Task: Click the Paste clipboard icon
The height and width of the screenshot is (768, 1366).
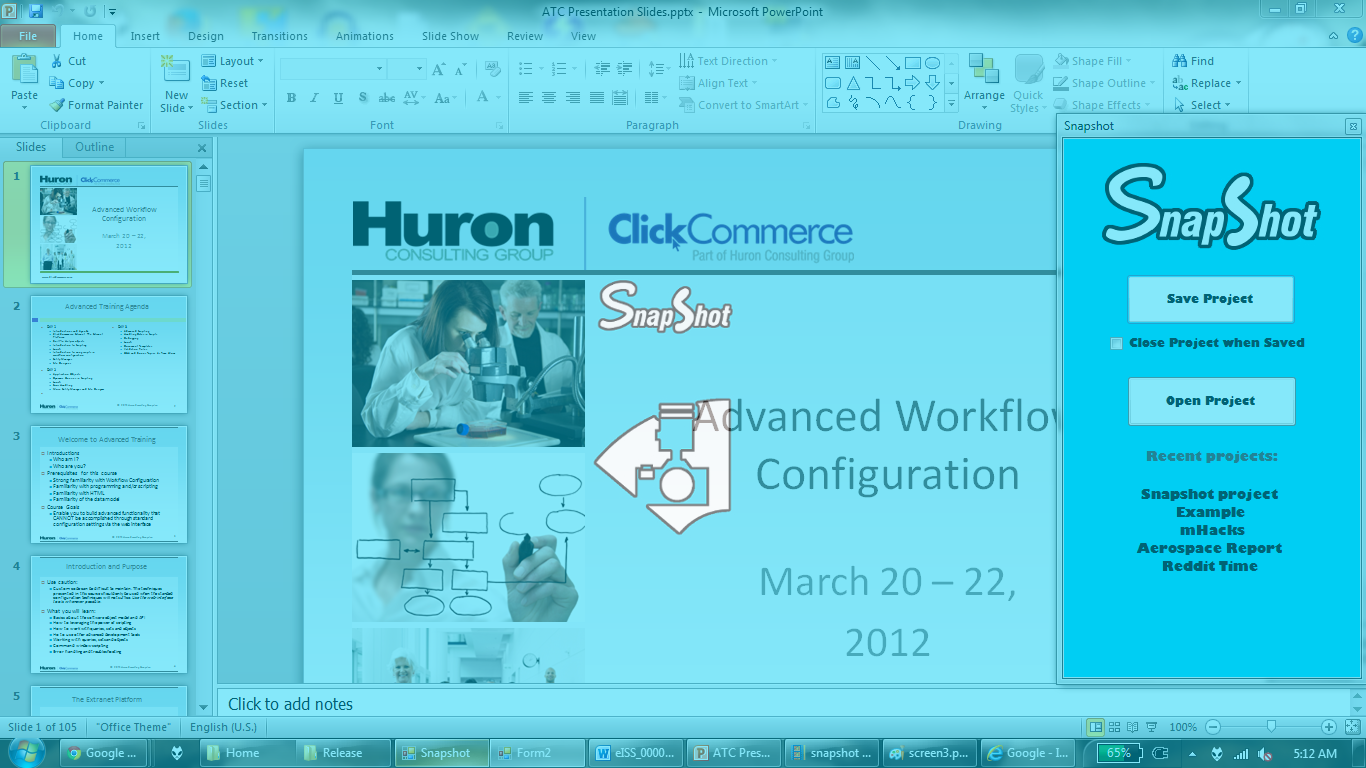Action: [x=25, y=69]
